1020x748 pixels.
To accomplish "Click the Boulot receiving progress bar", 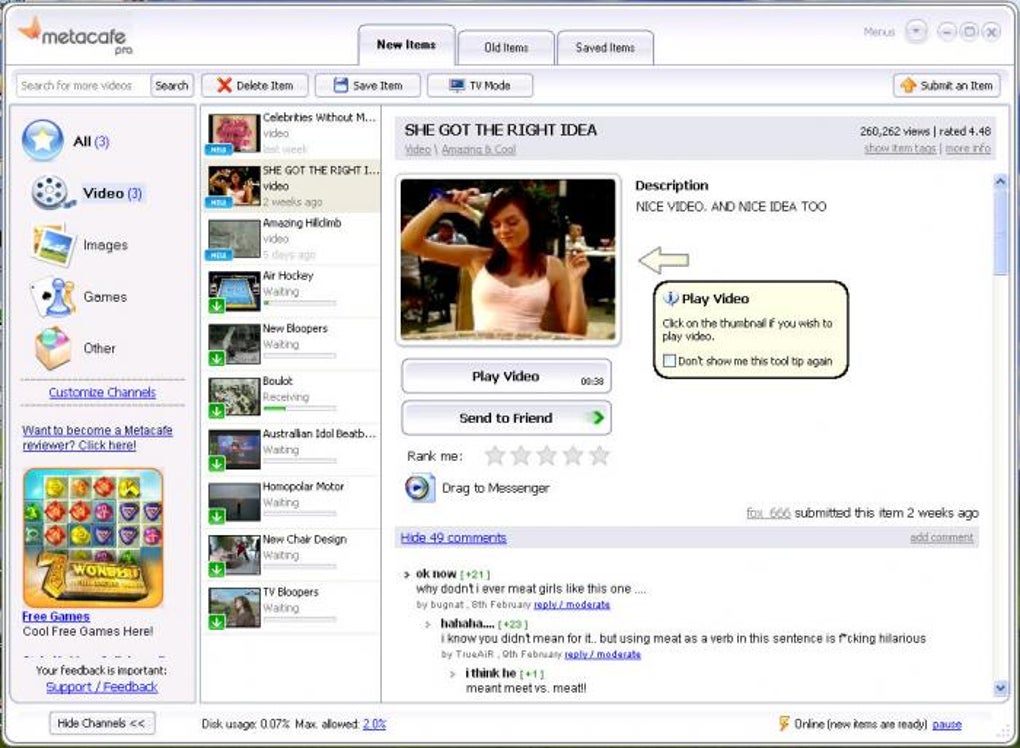I will 300,408.
